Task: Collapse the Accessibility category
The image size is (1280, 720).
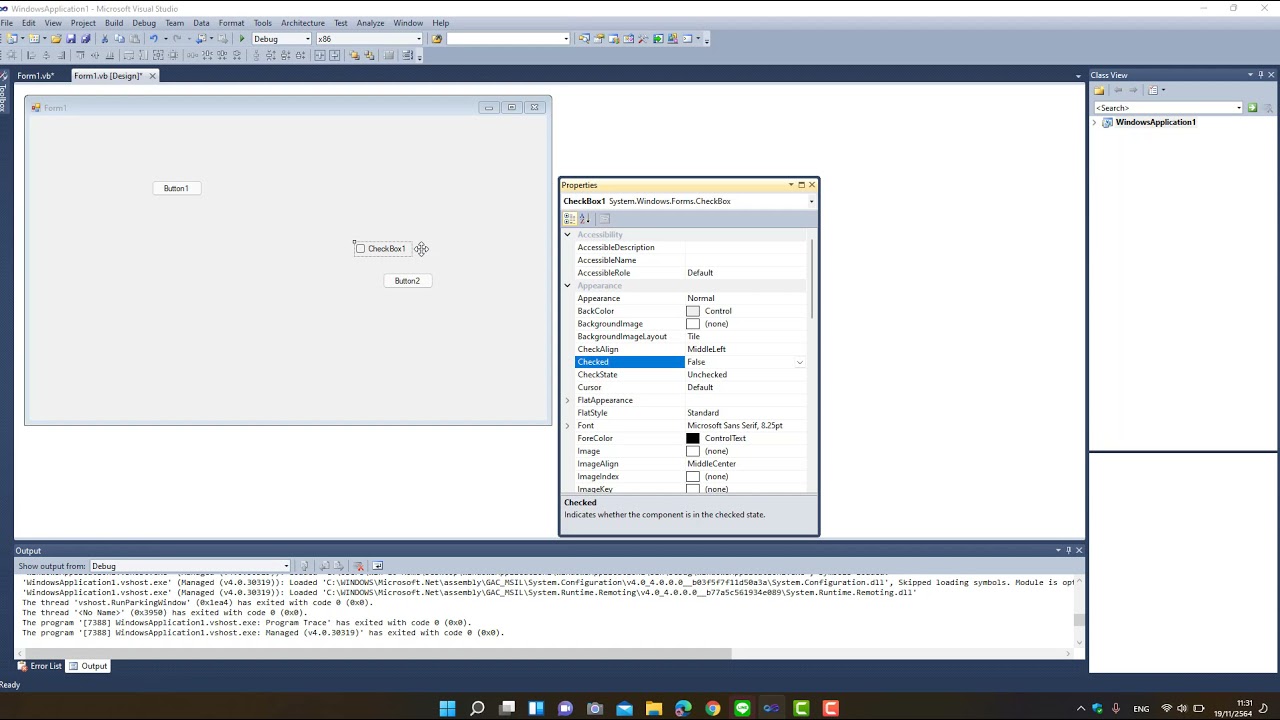Action: tap(567, 235)
